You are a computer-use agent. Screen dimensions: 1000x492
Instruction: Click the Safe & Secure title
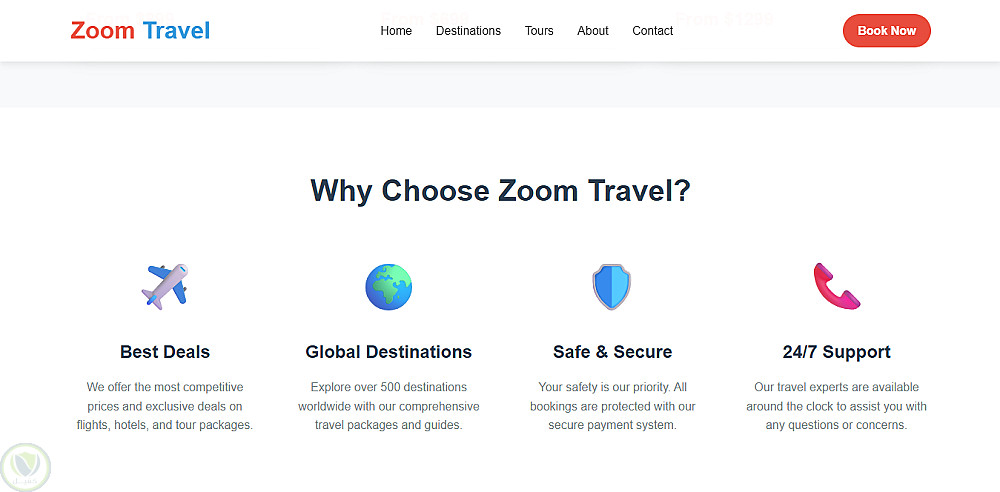pos(612,352)
